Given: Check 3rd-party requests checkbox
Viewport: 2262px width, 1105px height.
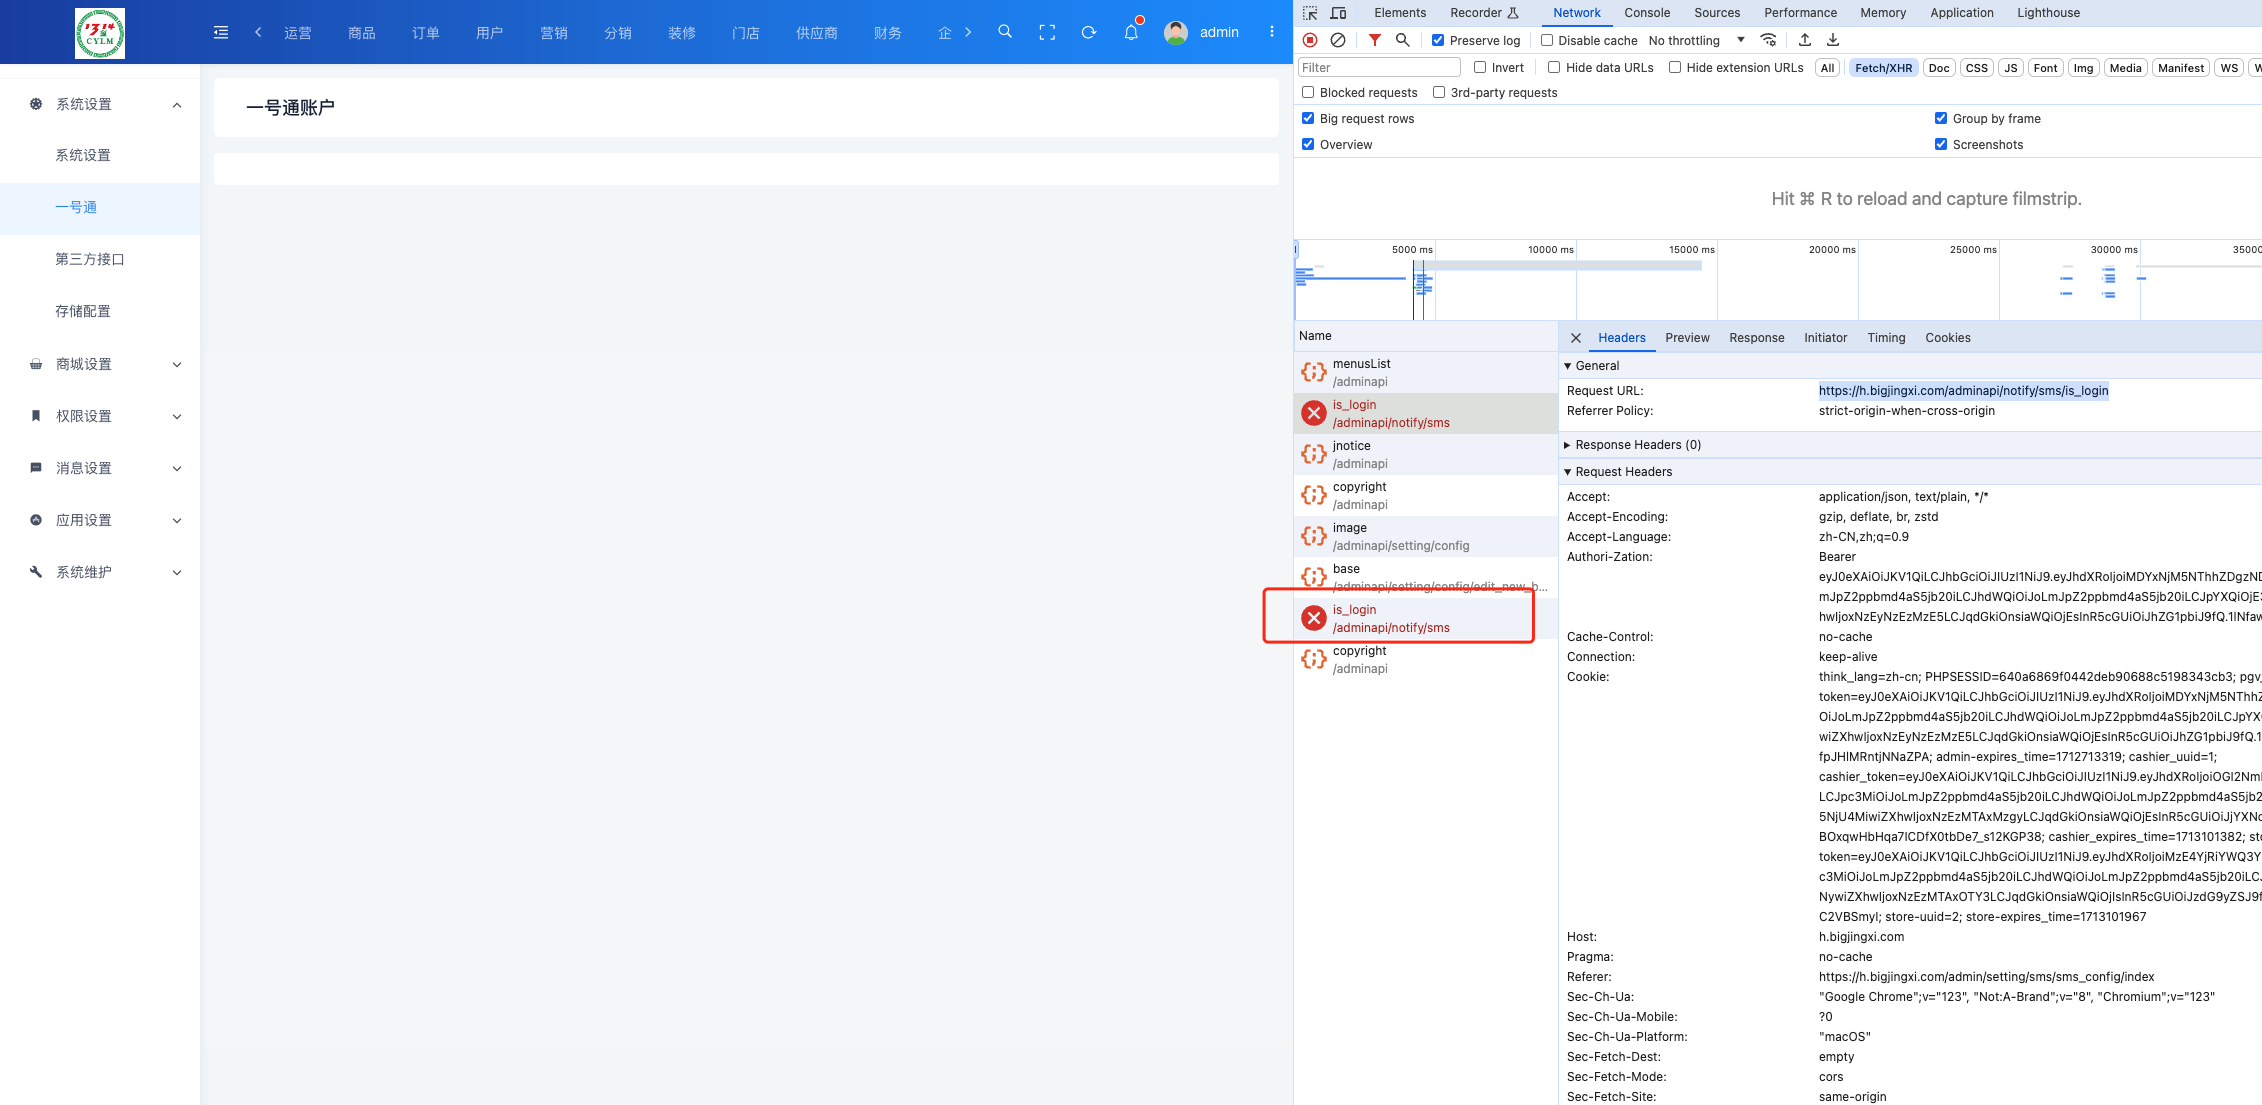Looking at the screenshot, I should 1439,92.
